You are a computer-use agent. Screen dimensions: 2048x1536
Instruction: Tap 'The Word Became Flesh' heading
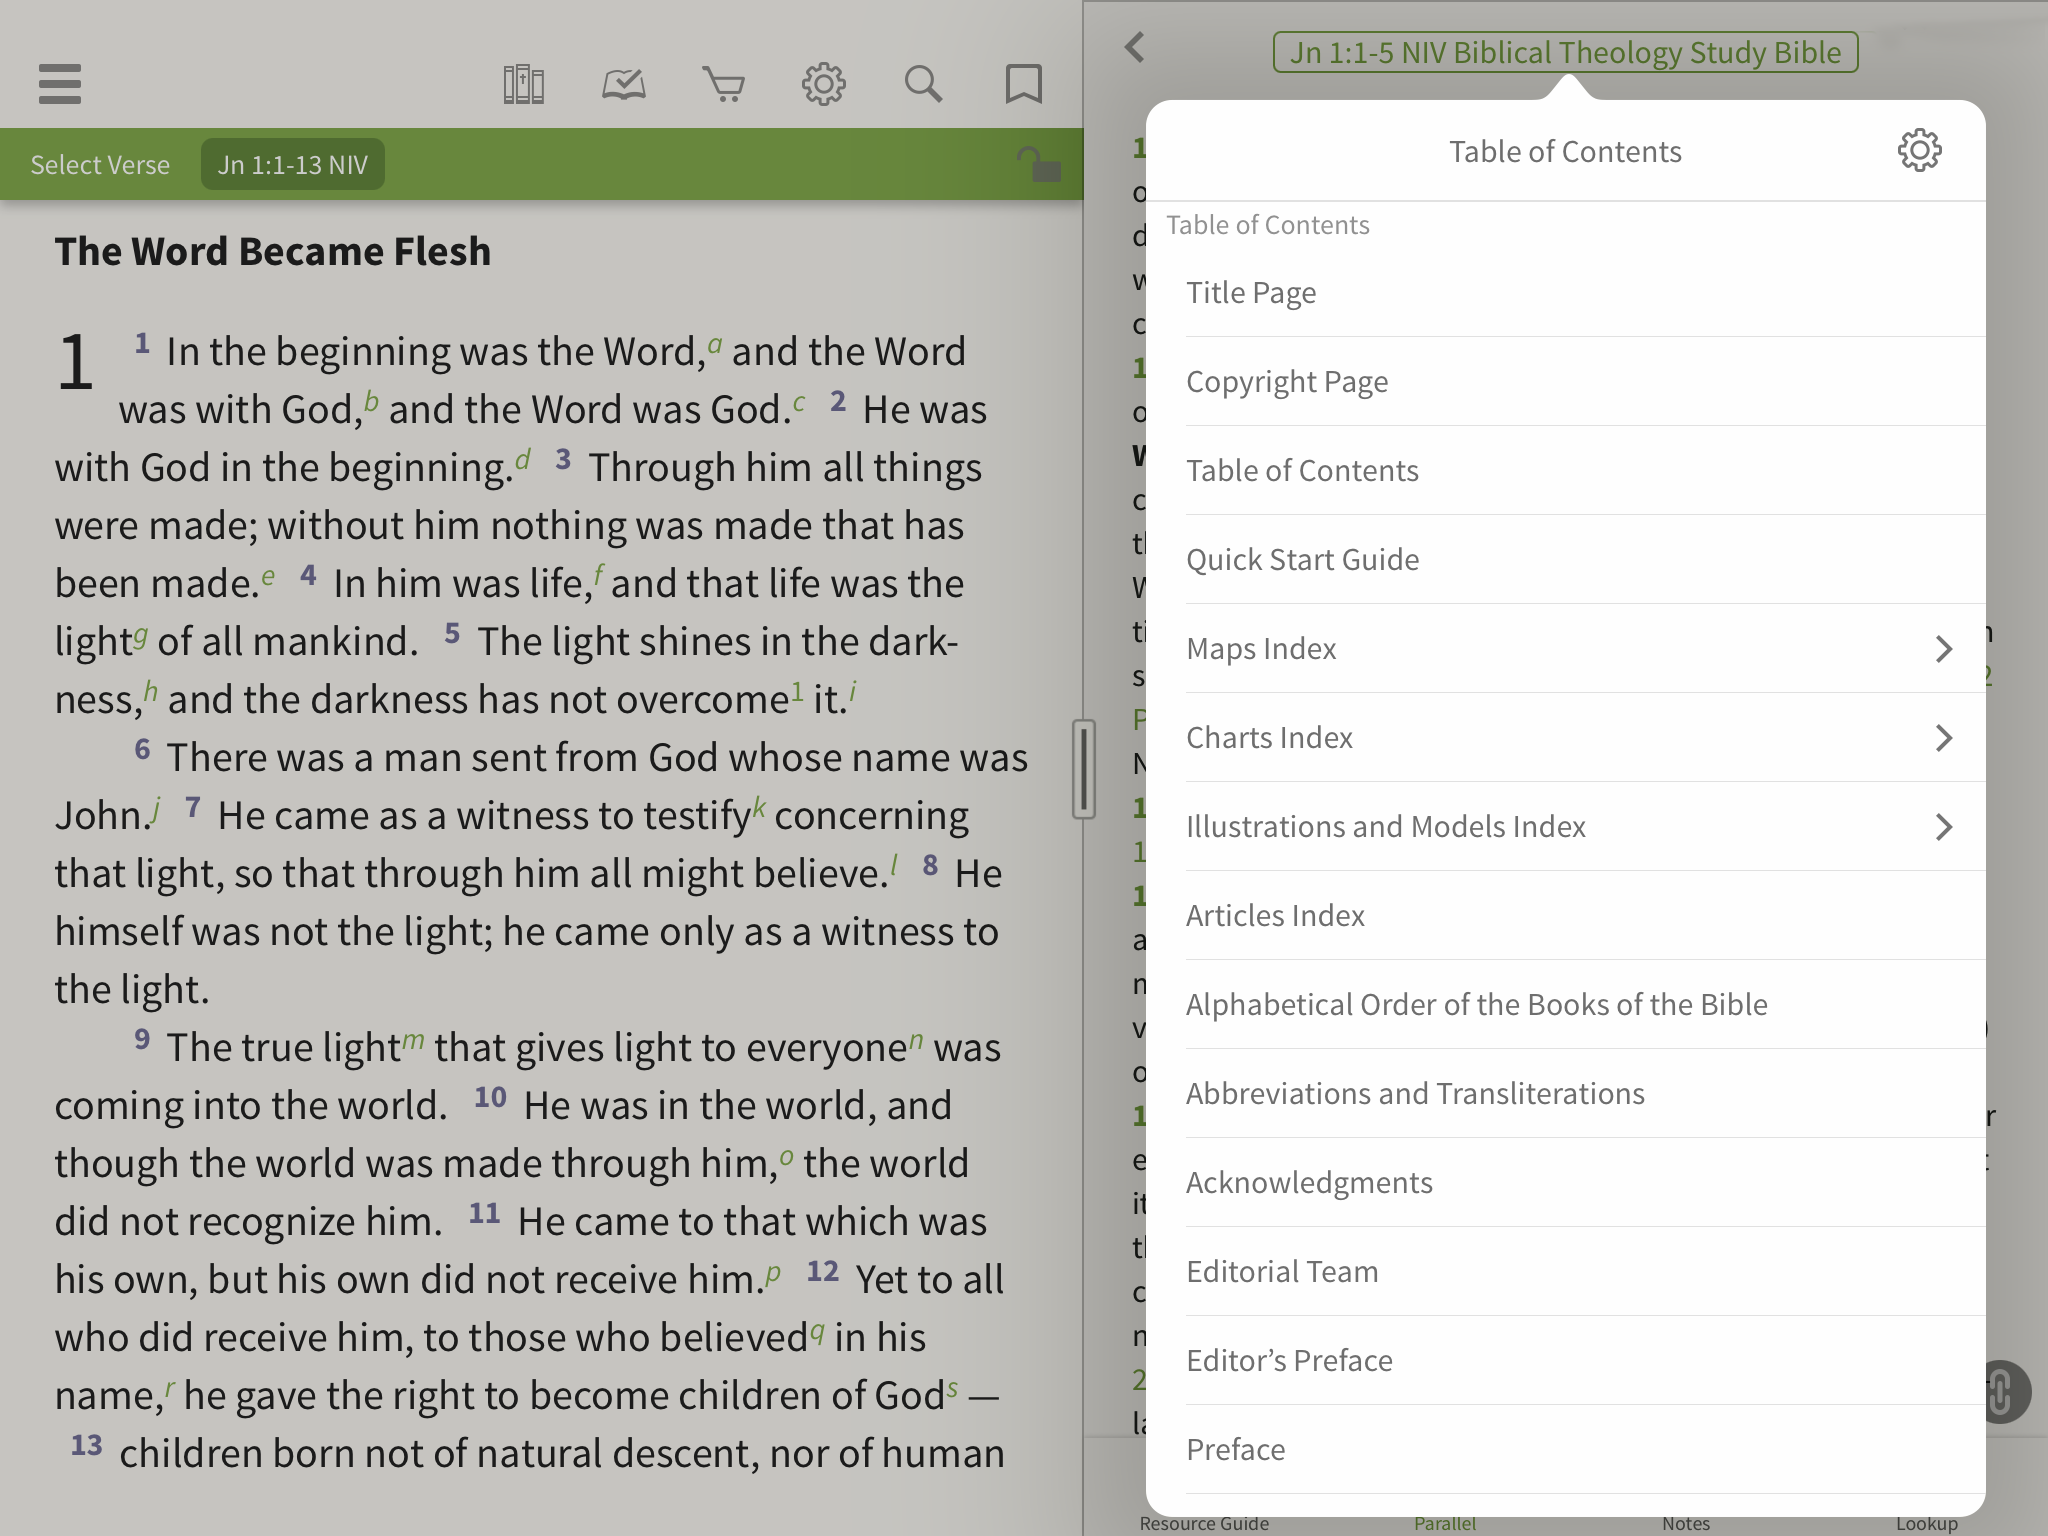(273, 252)
